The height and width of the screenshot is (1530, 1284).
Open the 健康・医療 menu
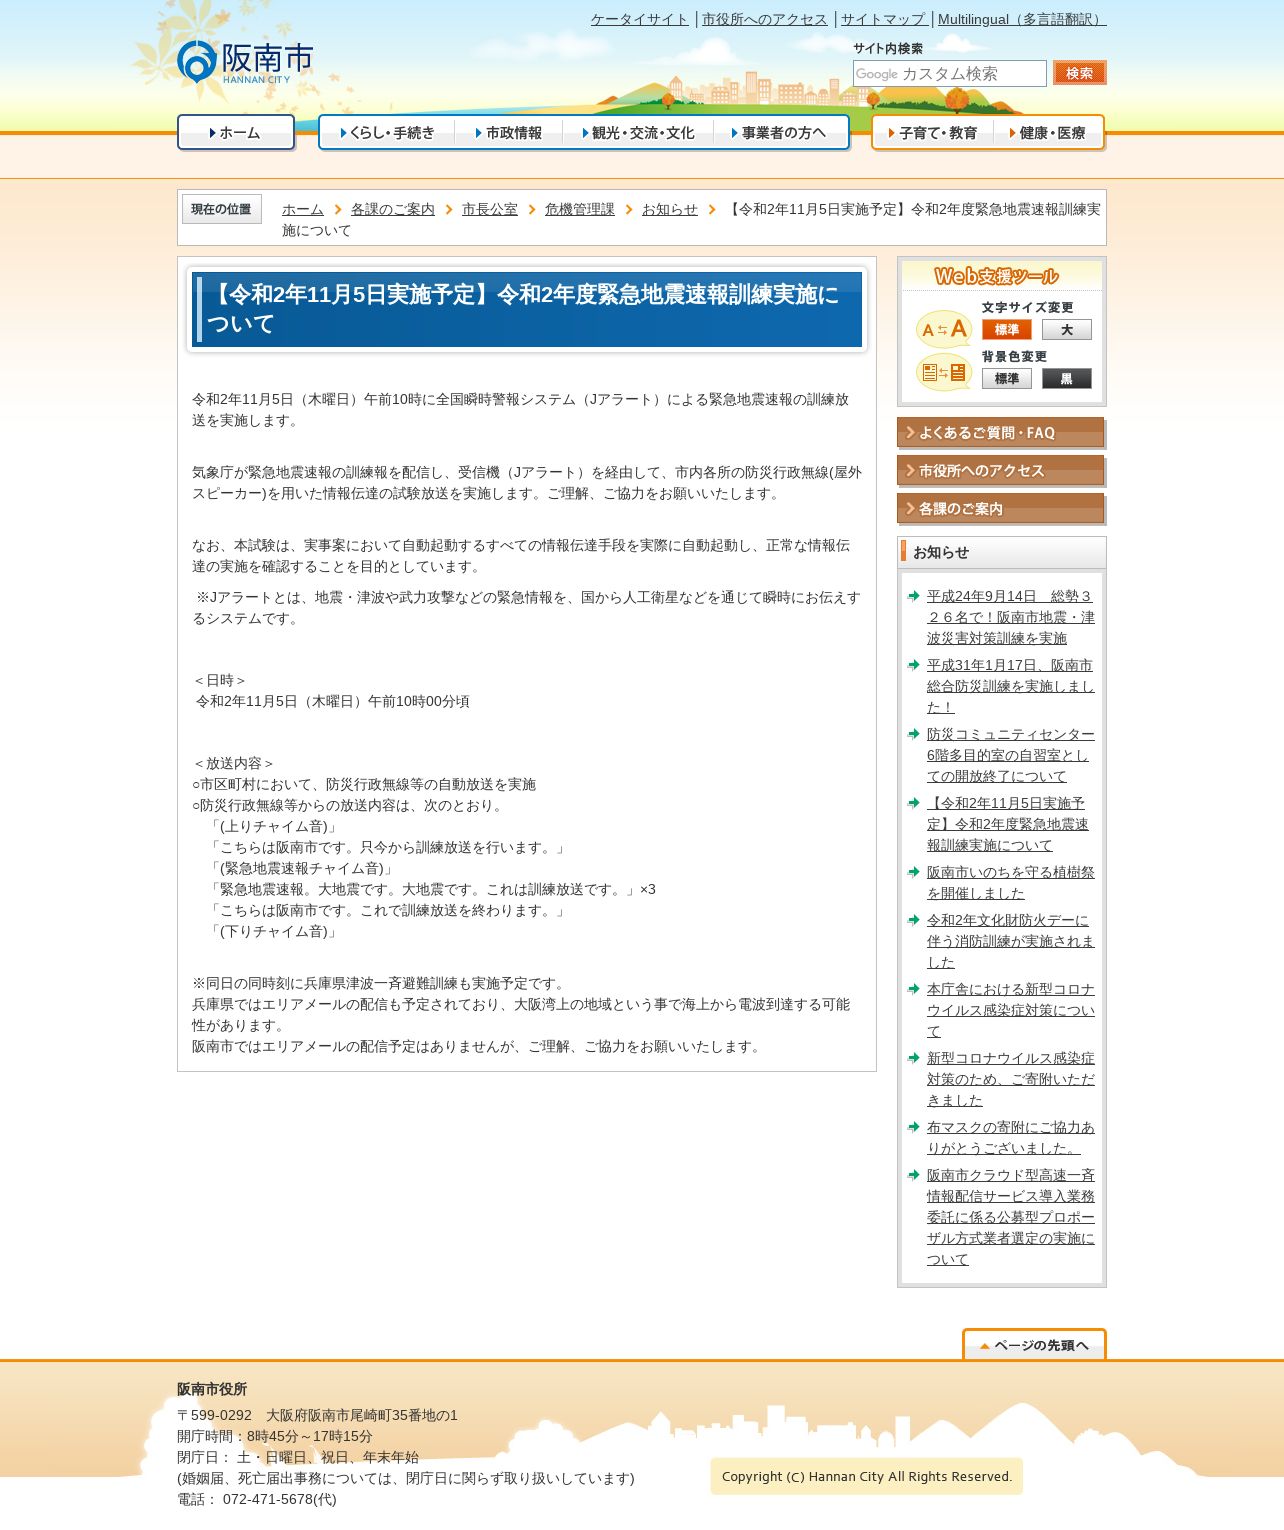coord(1048,133)
